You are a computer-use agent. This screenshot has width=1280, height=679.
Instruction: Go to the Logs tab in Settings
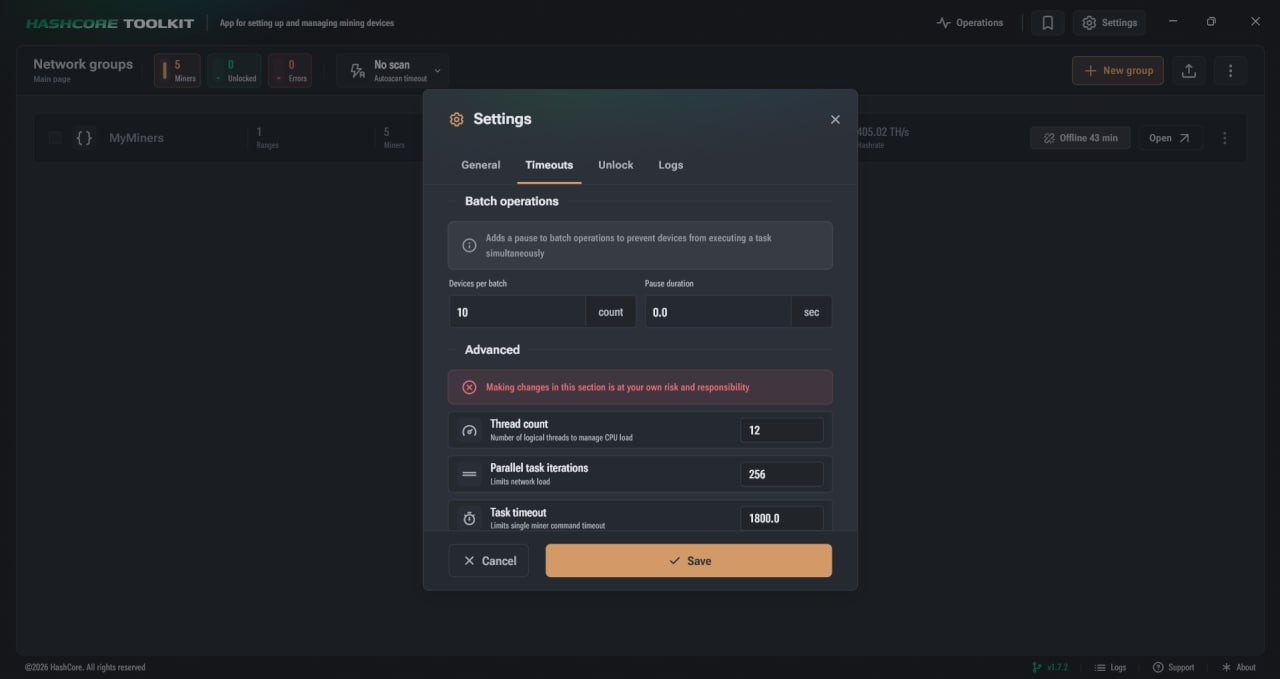pos(671,165)
